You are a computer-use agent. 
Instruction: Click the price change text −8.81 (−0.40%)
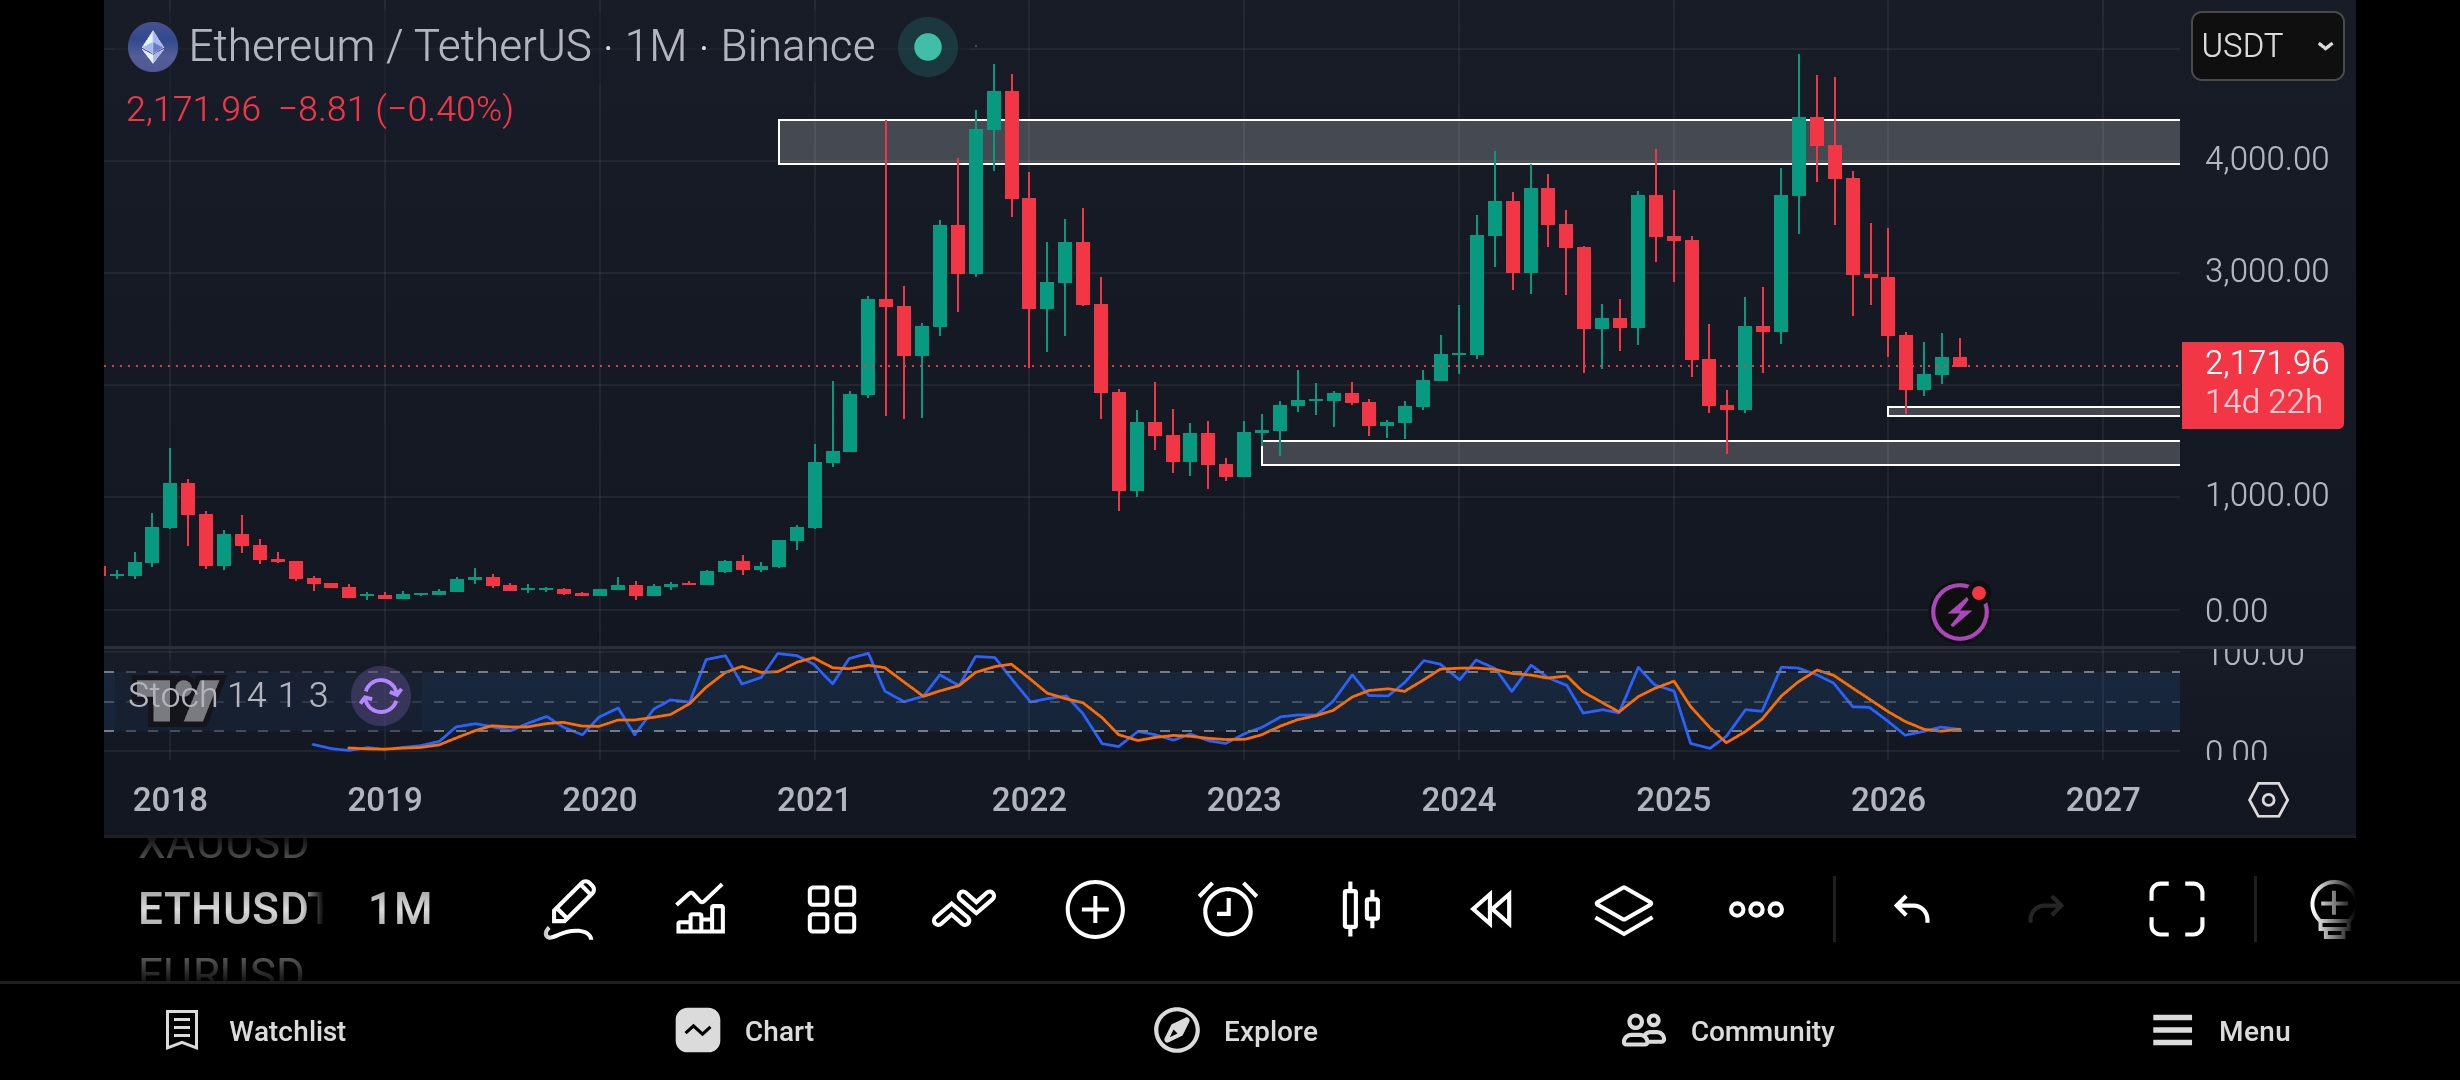point(396,109)
